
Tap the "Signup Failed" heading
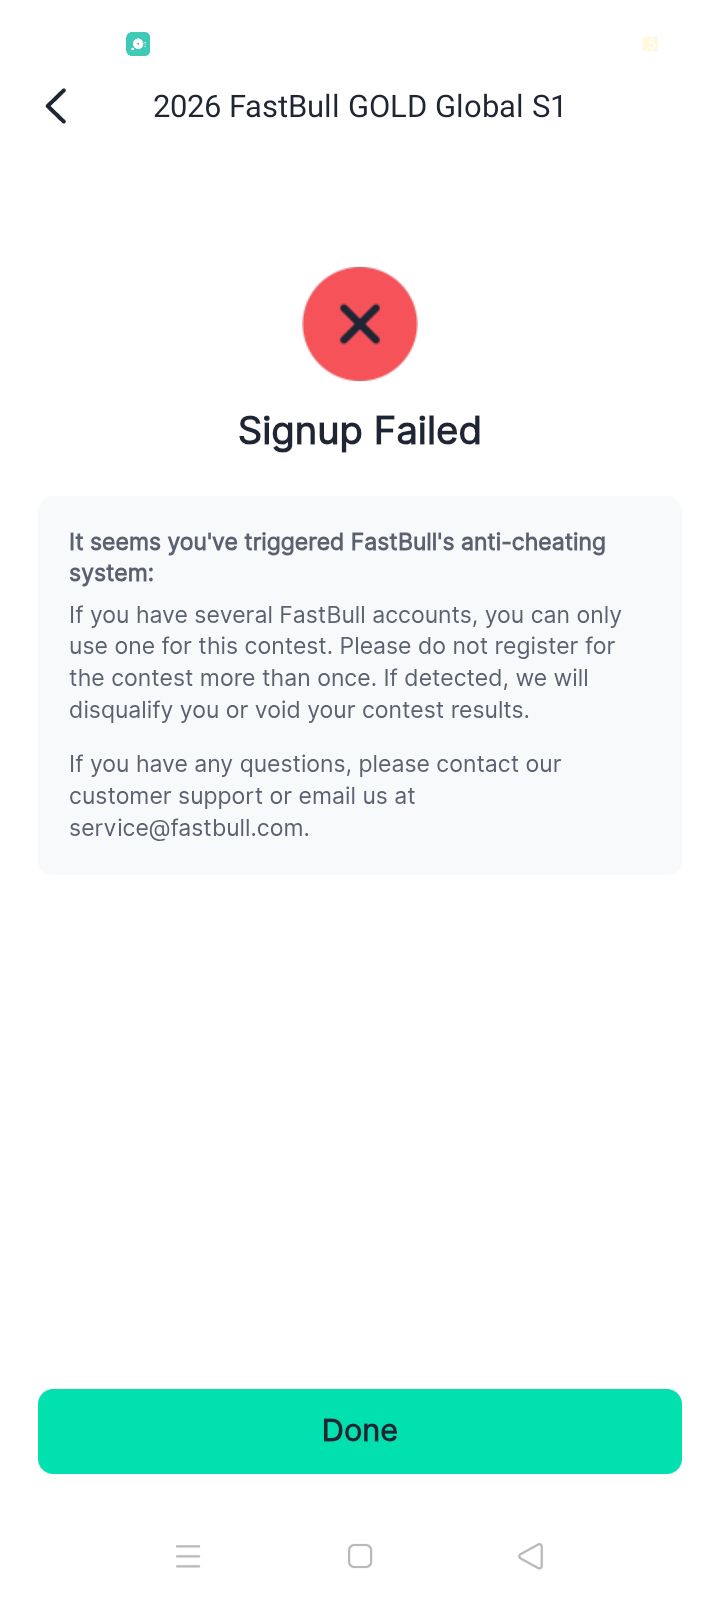(360, 431)
